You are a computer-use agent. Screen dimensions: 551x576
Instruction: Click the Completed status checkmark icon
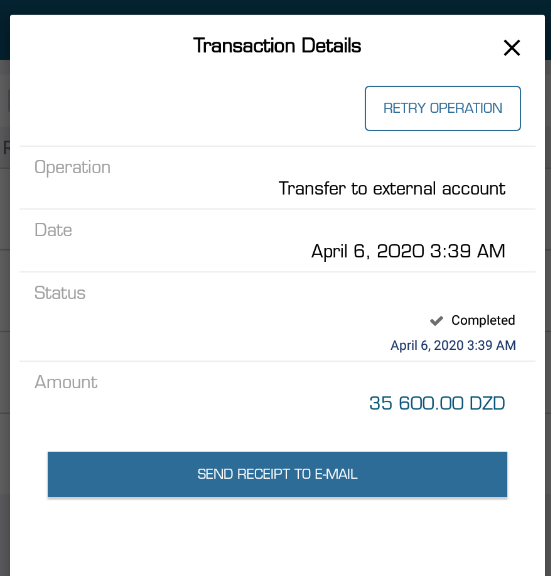[436, 321]
